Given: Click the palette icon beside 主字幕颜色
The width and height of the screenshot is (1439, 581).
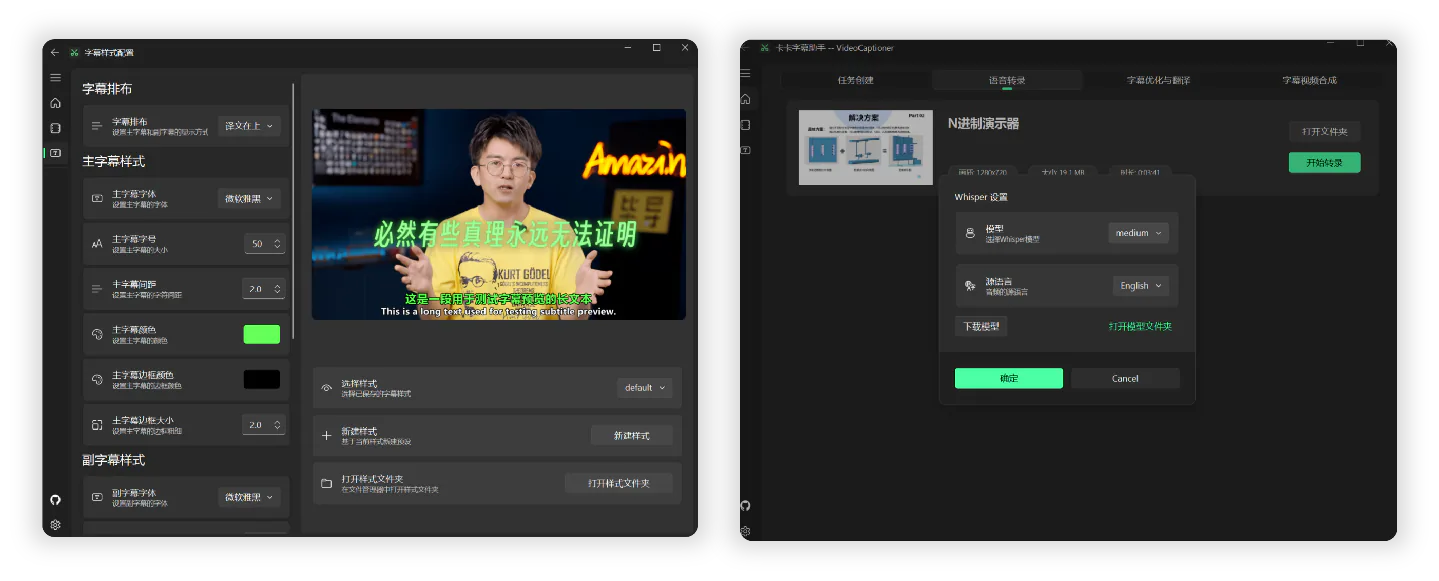Looking at the screenshot, I should click(97, 334).
